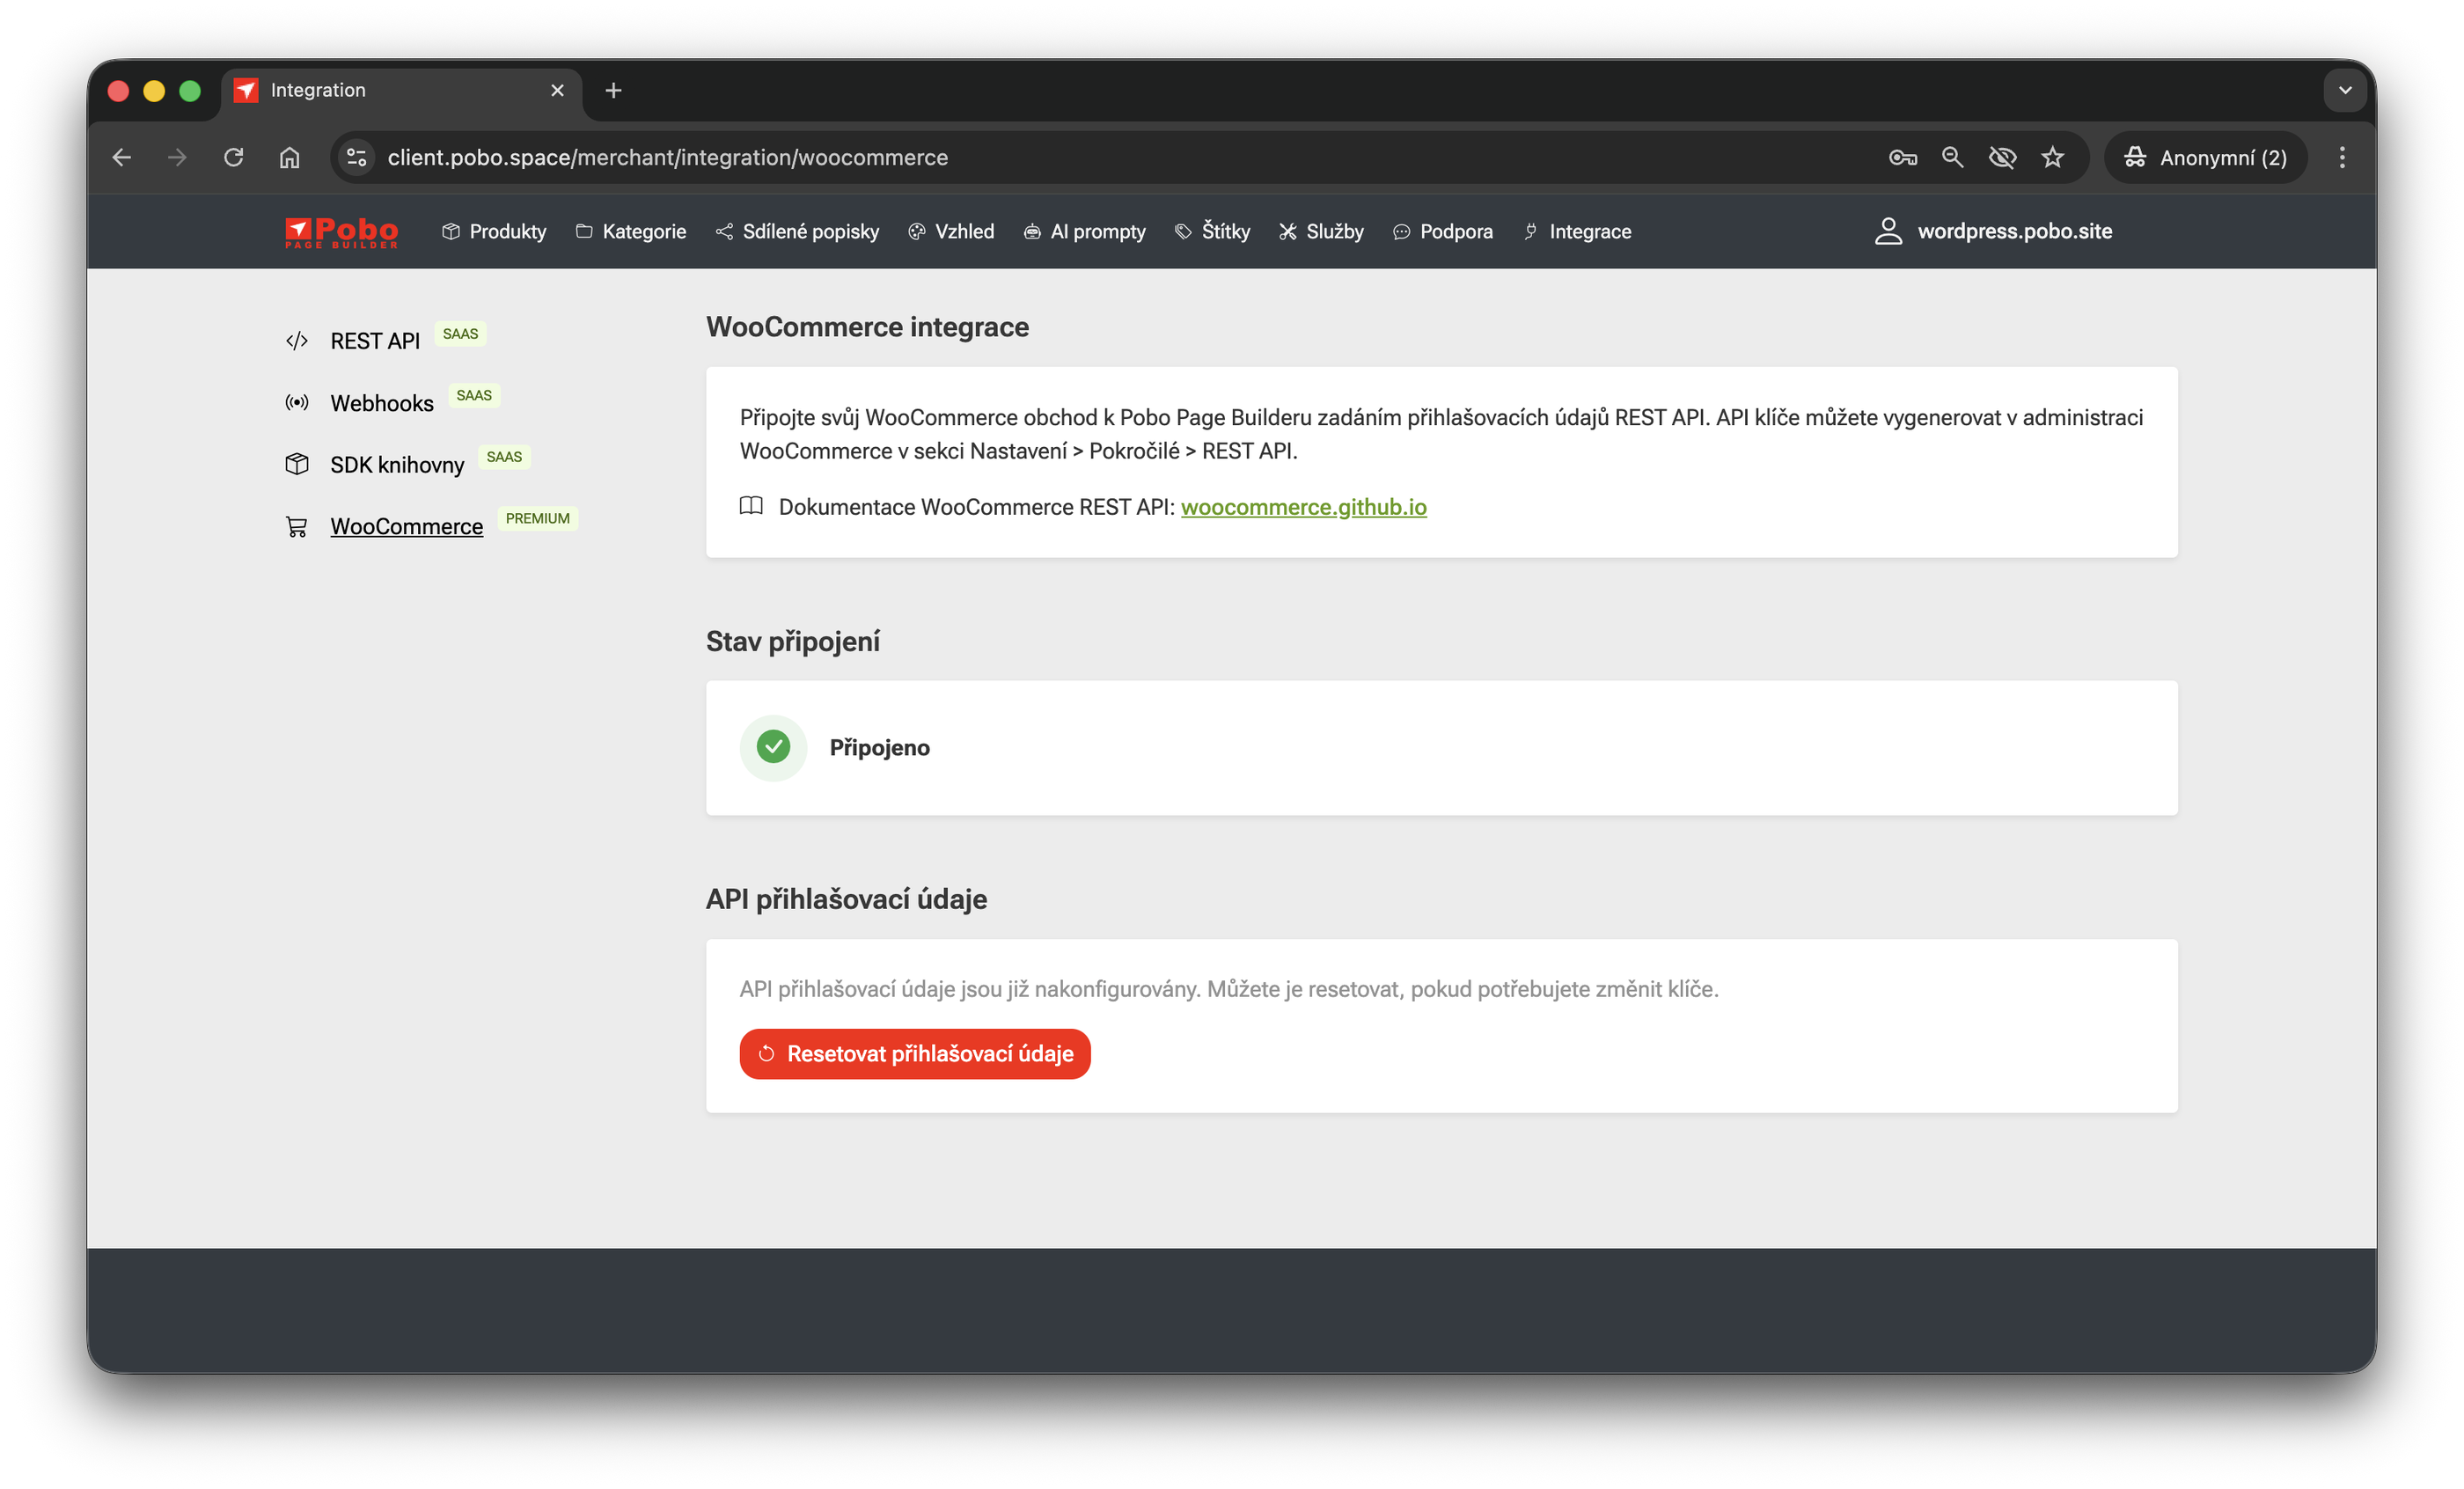Open the tab search dropdown arrow
Screen dimensions: 2464x1489
(x=2345, y=90)
